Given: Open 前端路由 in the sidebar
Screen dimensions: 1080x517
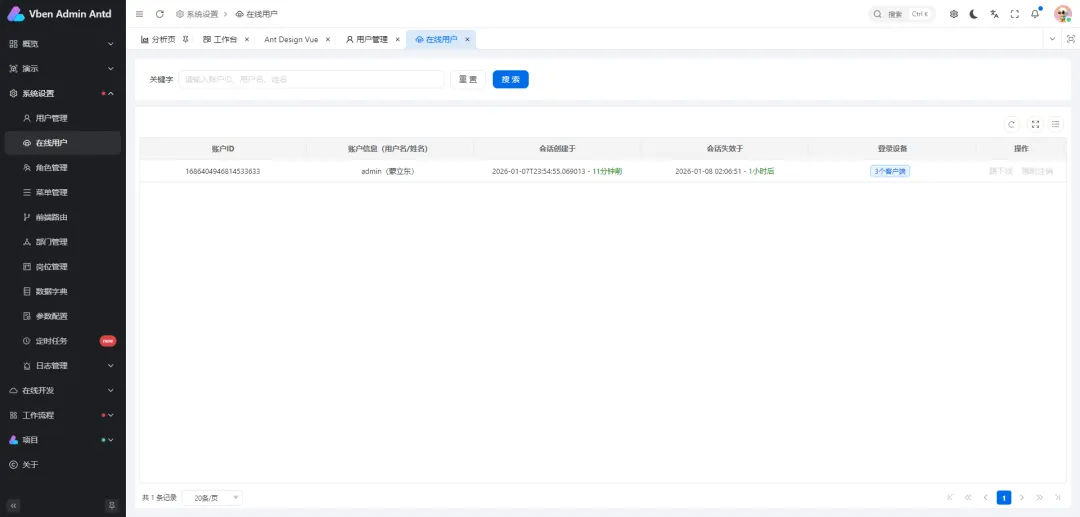Looking at the screenshot, I should tap(63, 217).
